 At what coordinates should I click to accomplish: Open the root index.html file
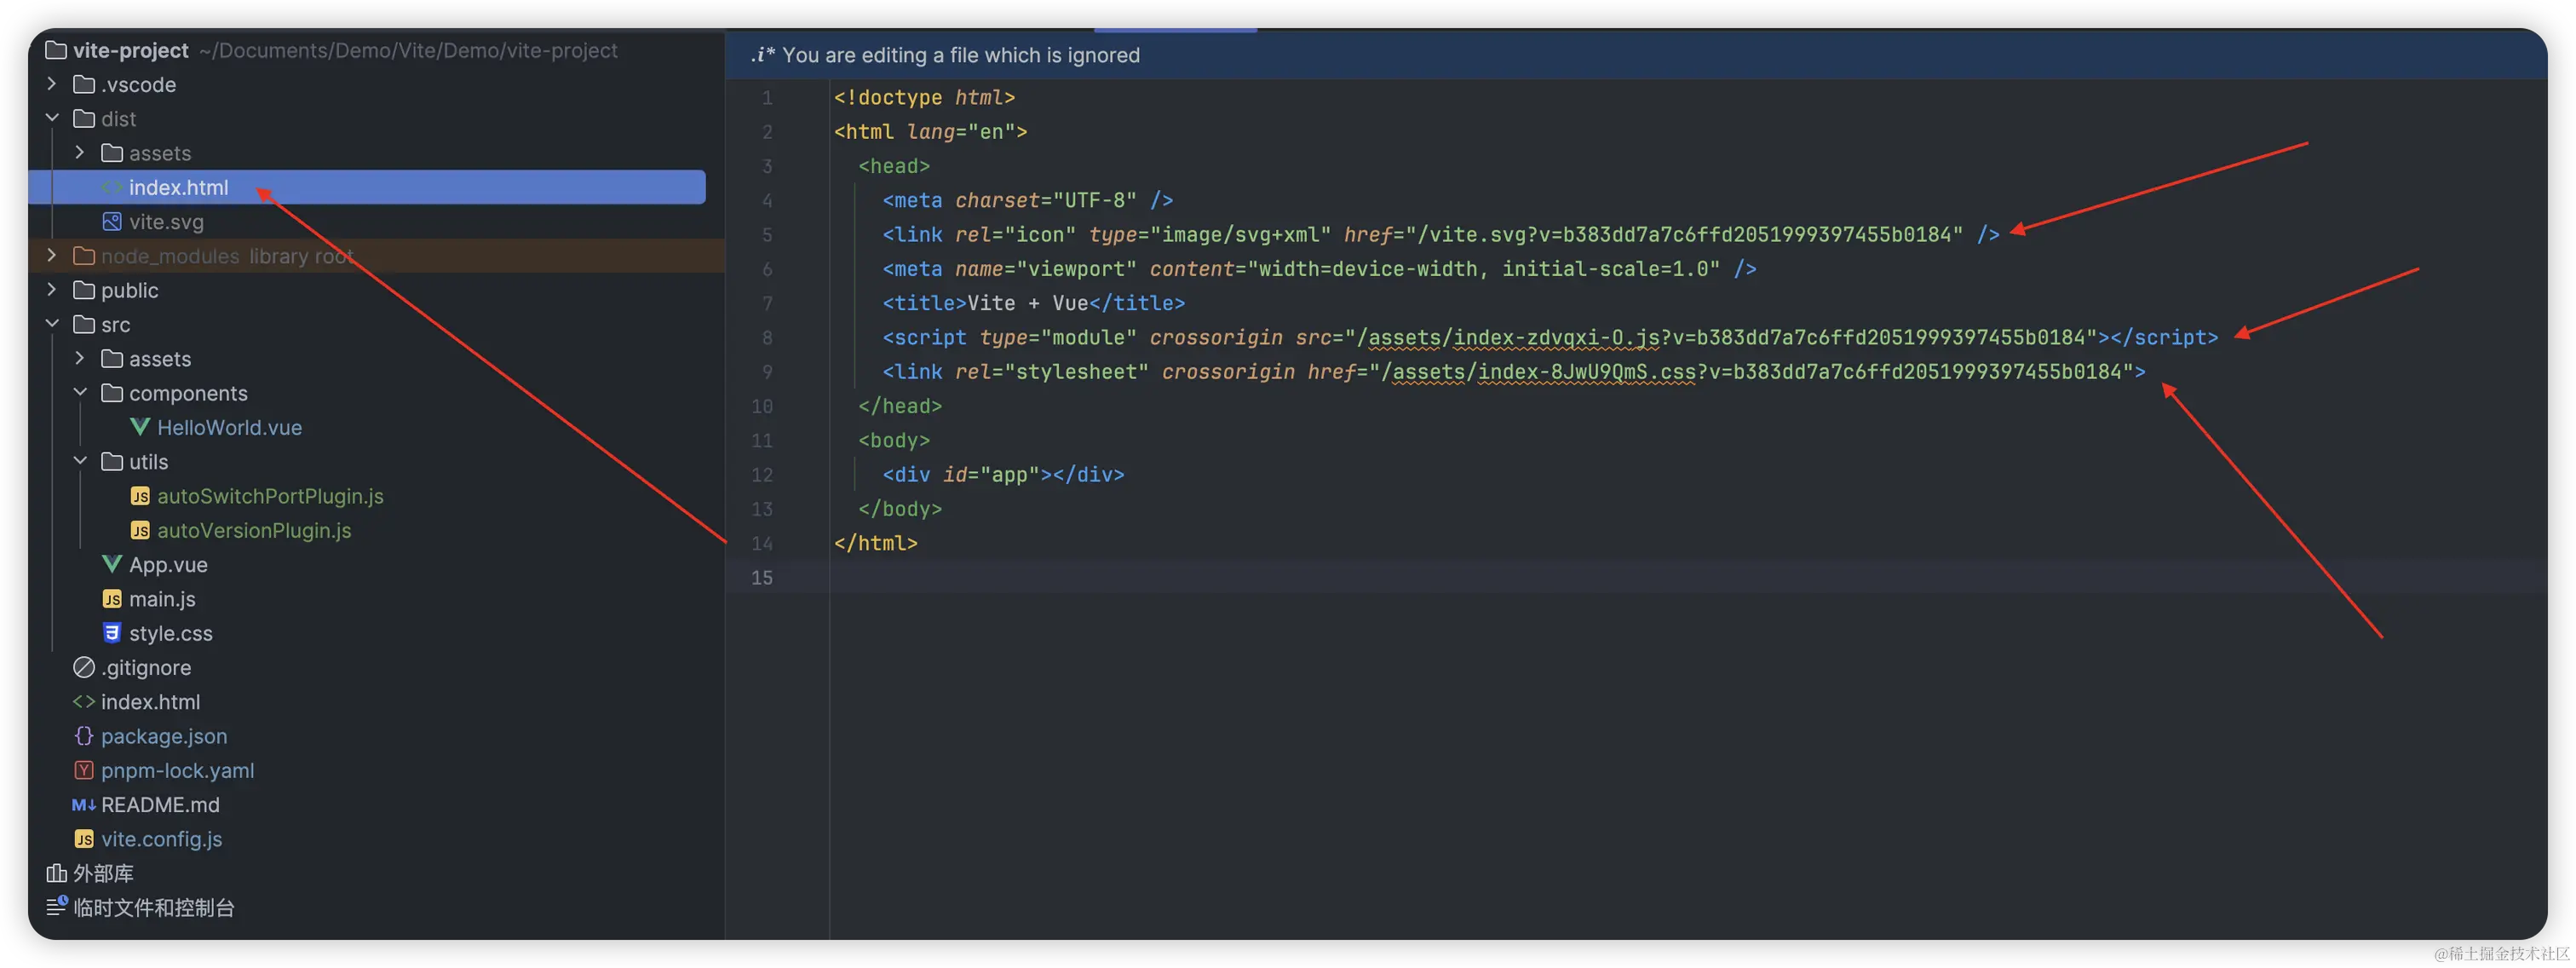(150, 702)
